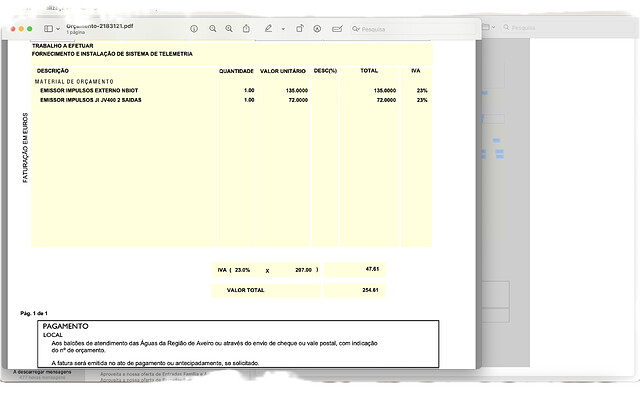Open the Share menu

pos(246,29)
